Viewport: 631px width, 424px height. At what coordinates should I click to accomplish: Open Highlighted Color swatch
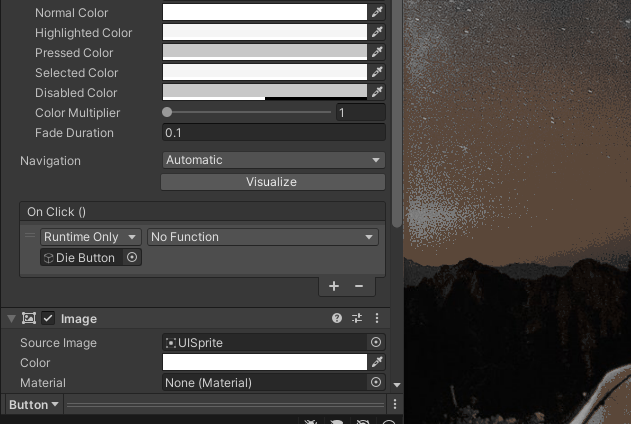coord(265,32)
